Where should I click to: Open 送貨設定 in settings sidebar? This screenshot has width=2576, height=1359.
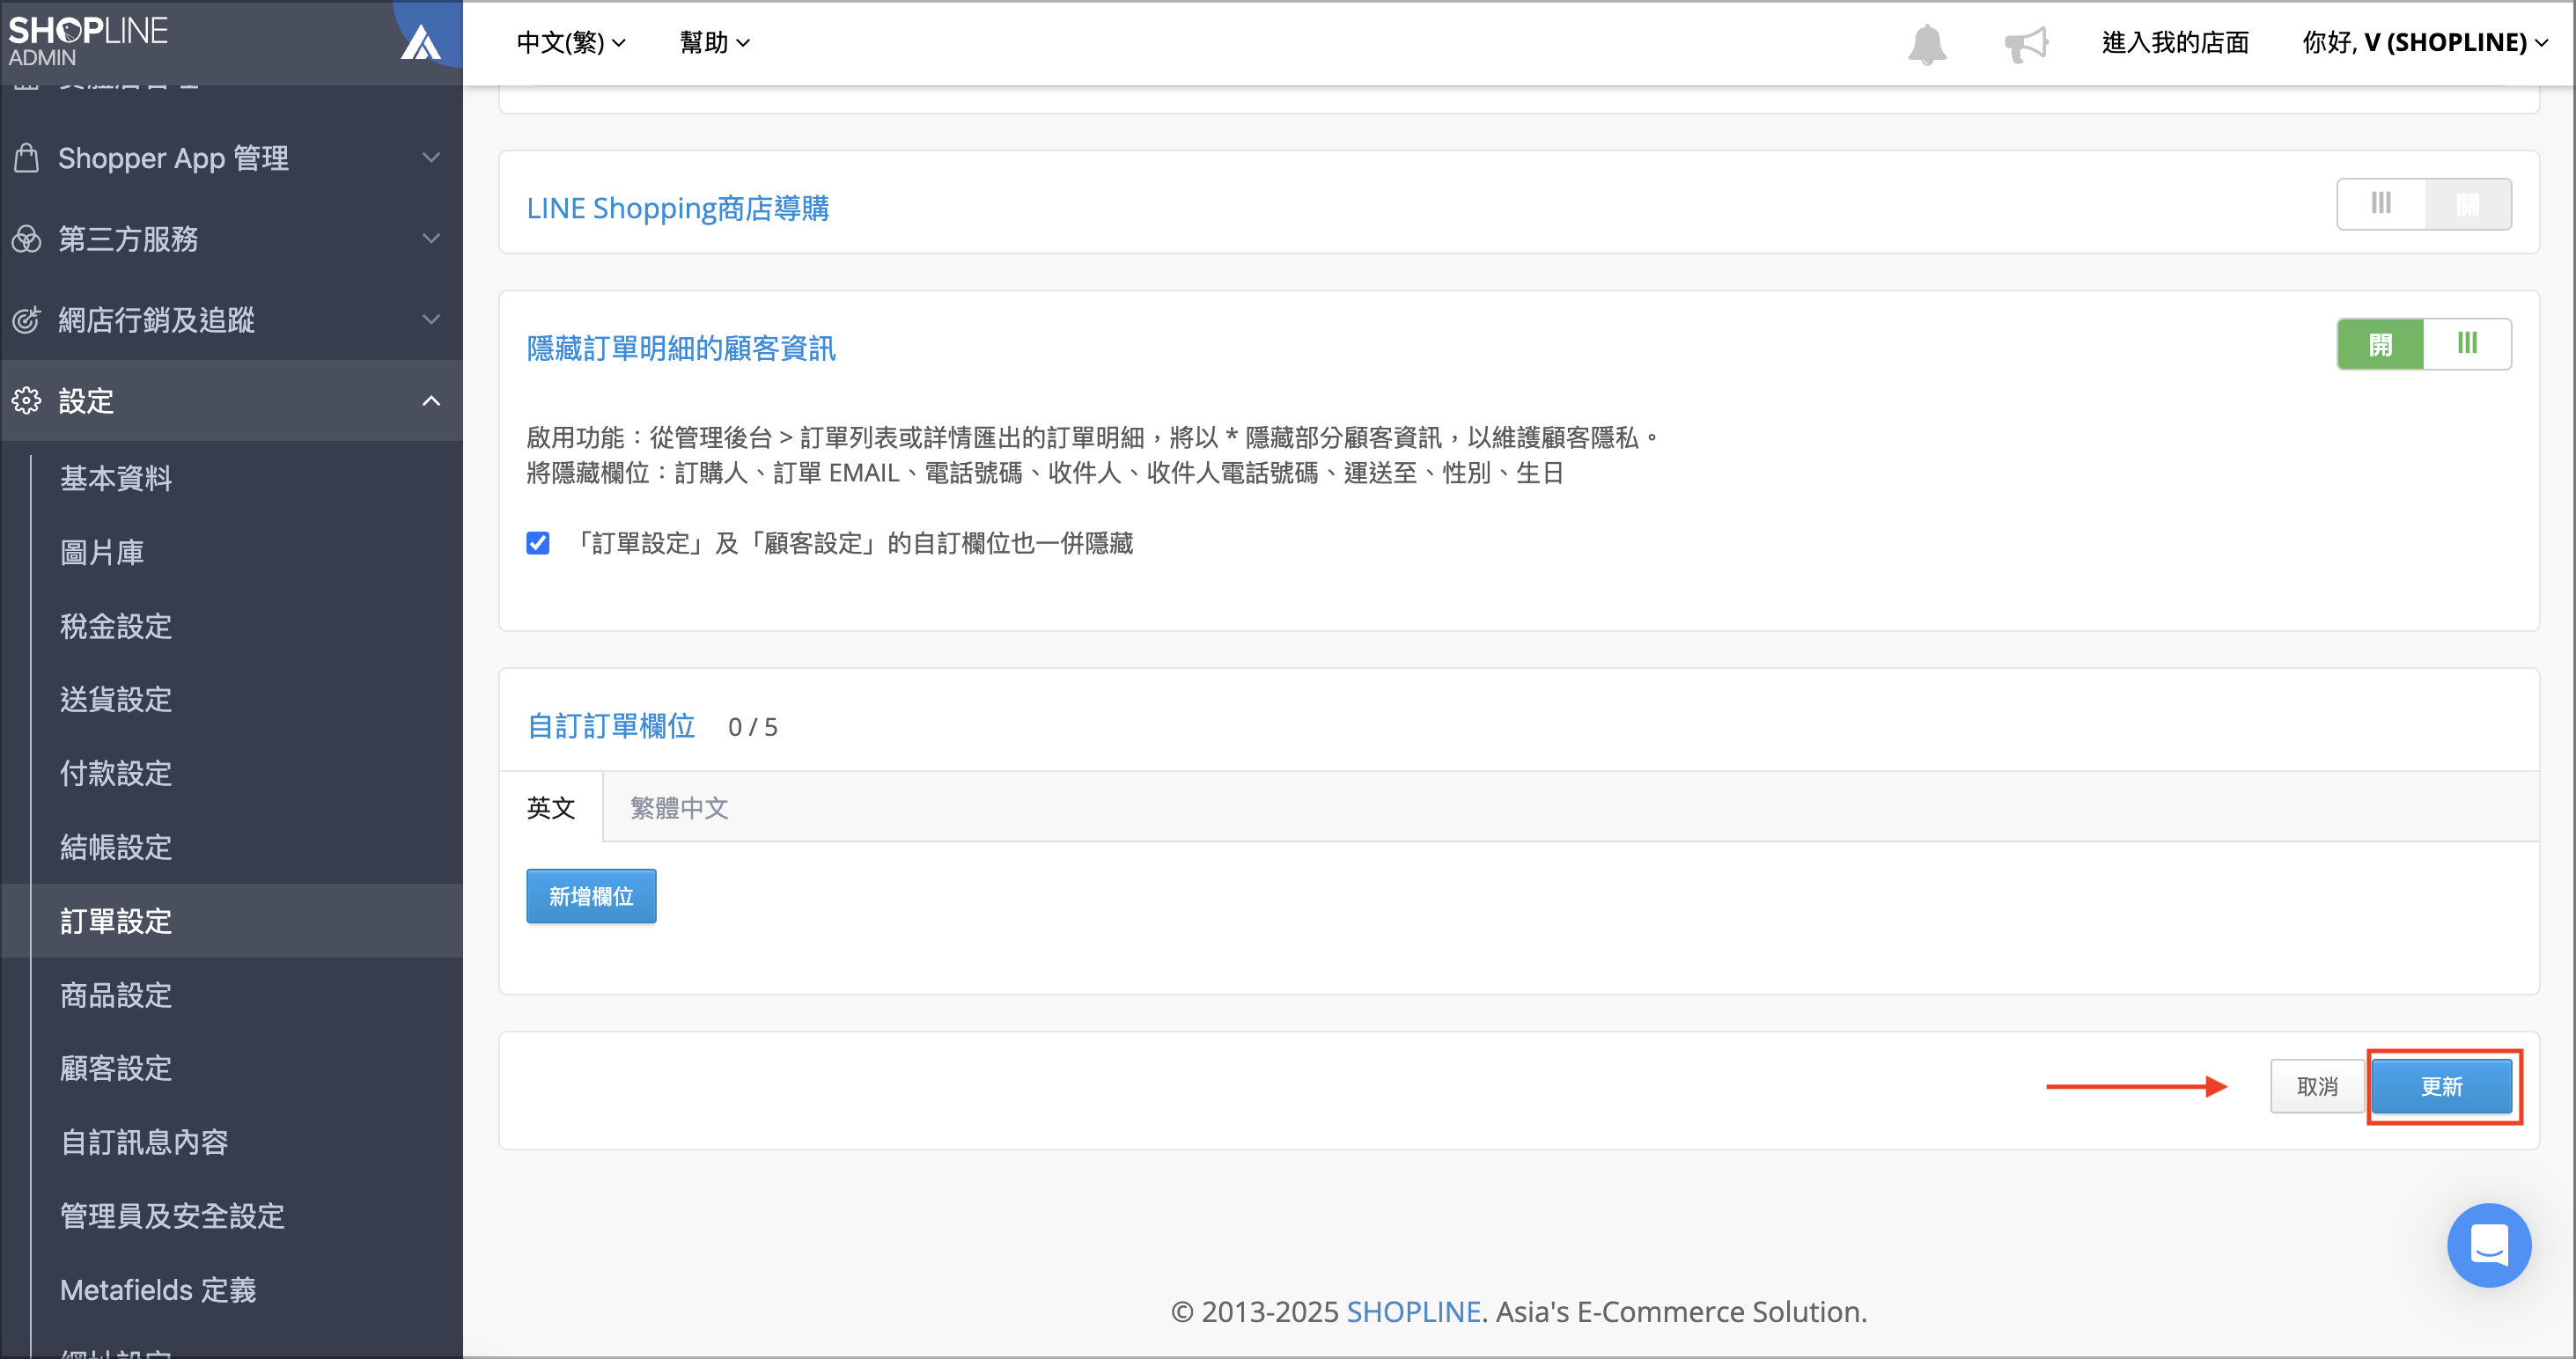116,699
